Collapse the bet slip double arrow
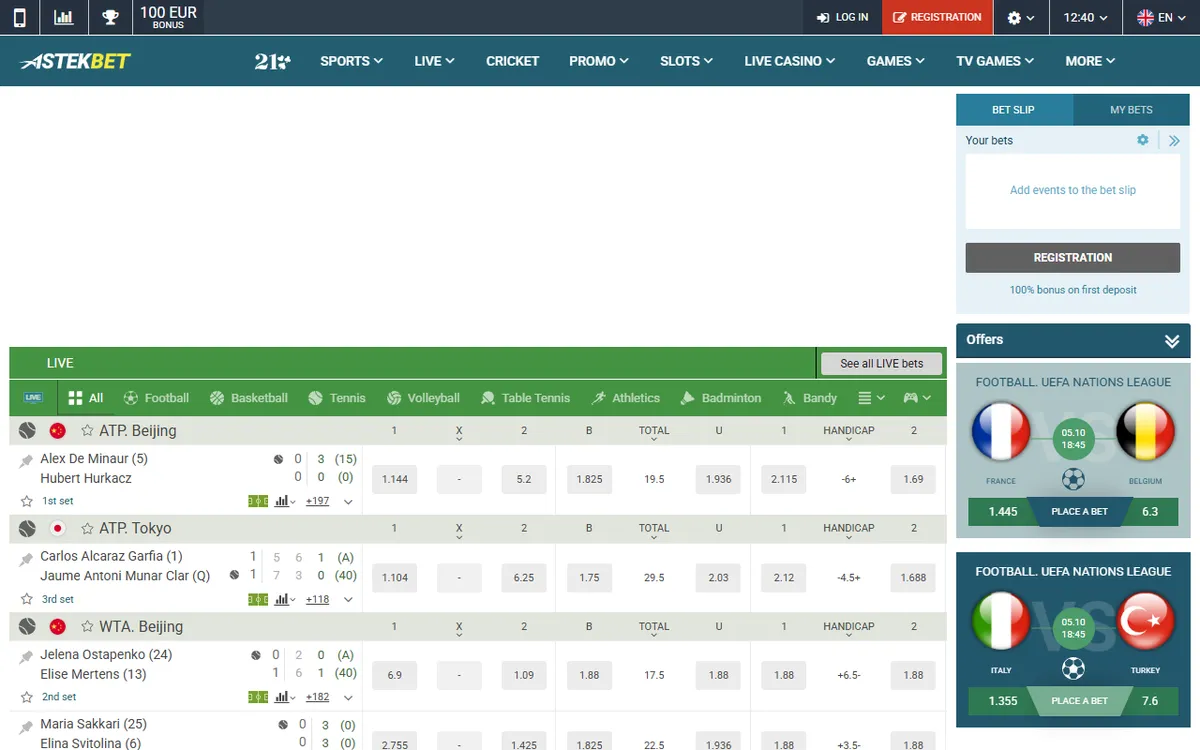The width and height of the screenshot is (1200, 750). point(1174,141)
